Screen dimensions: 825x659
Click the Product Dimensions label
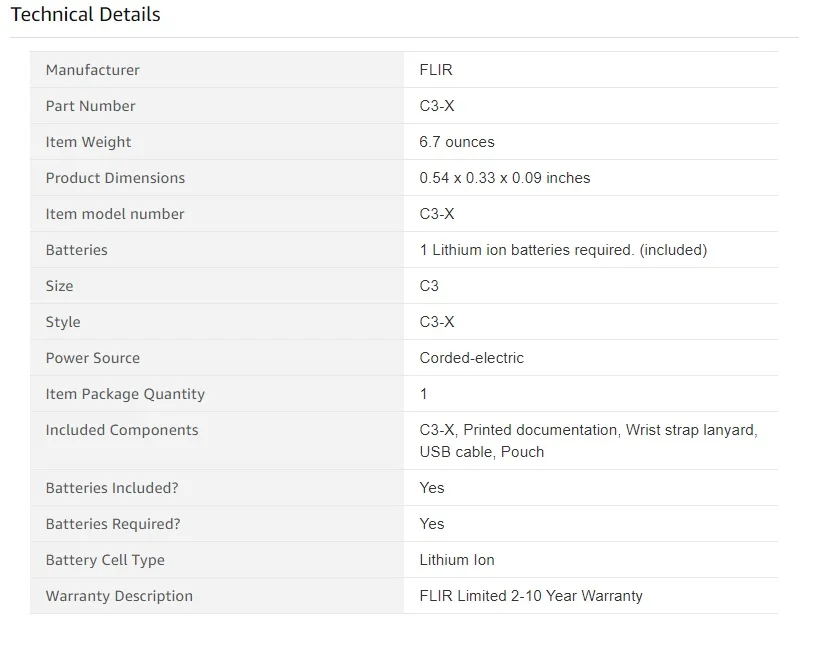(x=115, y=178)
